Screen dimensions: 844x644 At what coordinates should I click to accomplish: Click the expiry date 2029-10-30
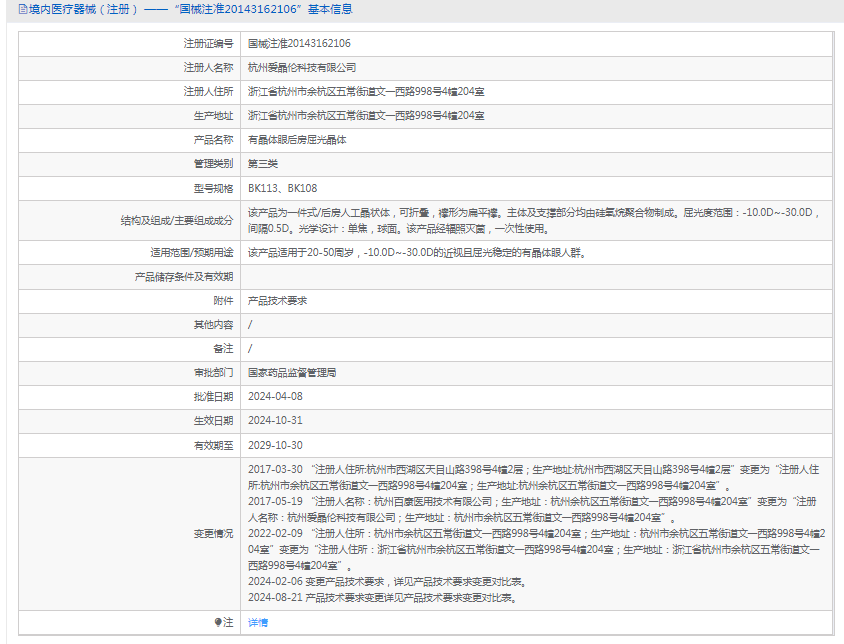point(275,445)
